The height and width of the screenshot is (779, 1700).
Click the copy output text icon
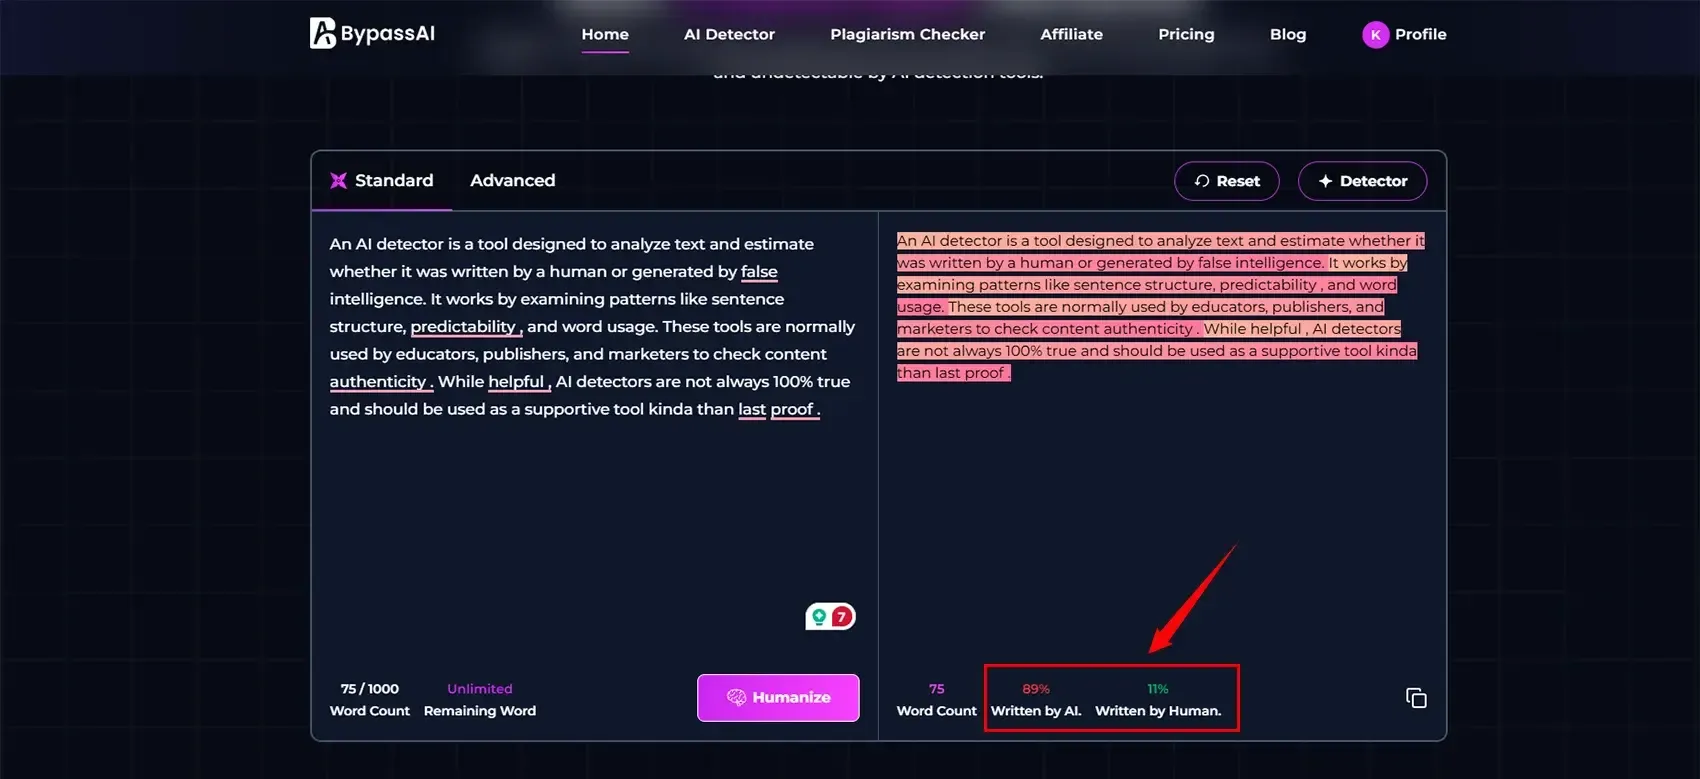[x=1416, y=698]
